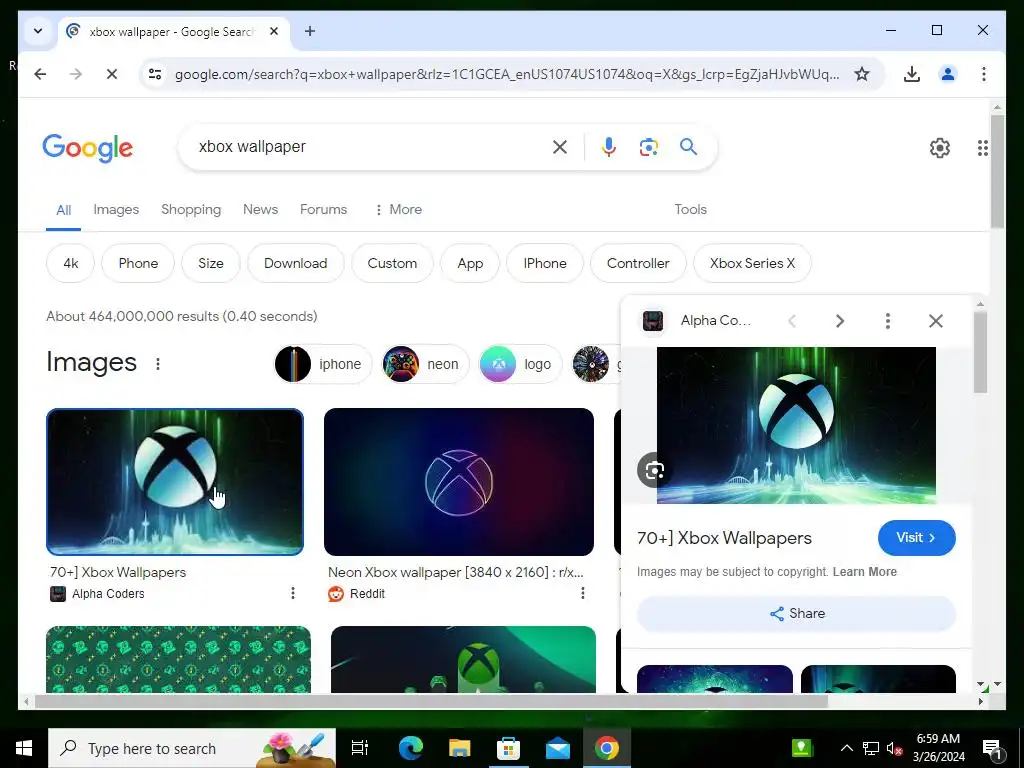The height and width of the screenshot is (768, 1024).
Task: Share the previewed image
Action: pyautogui.click(x=797, y=613)
